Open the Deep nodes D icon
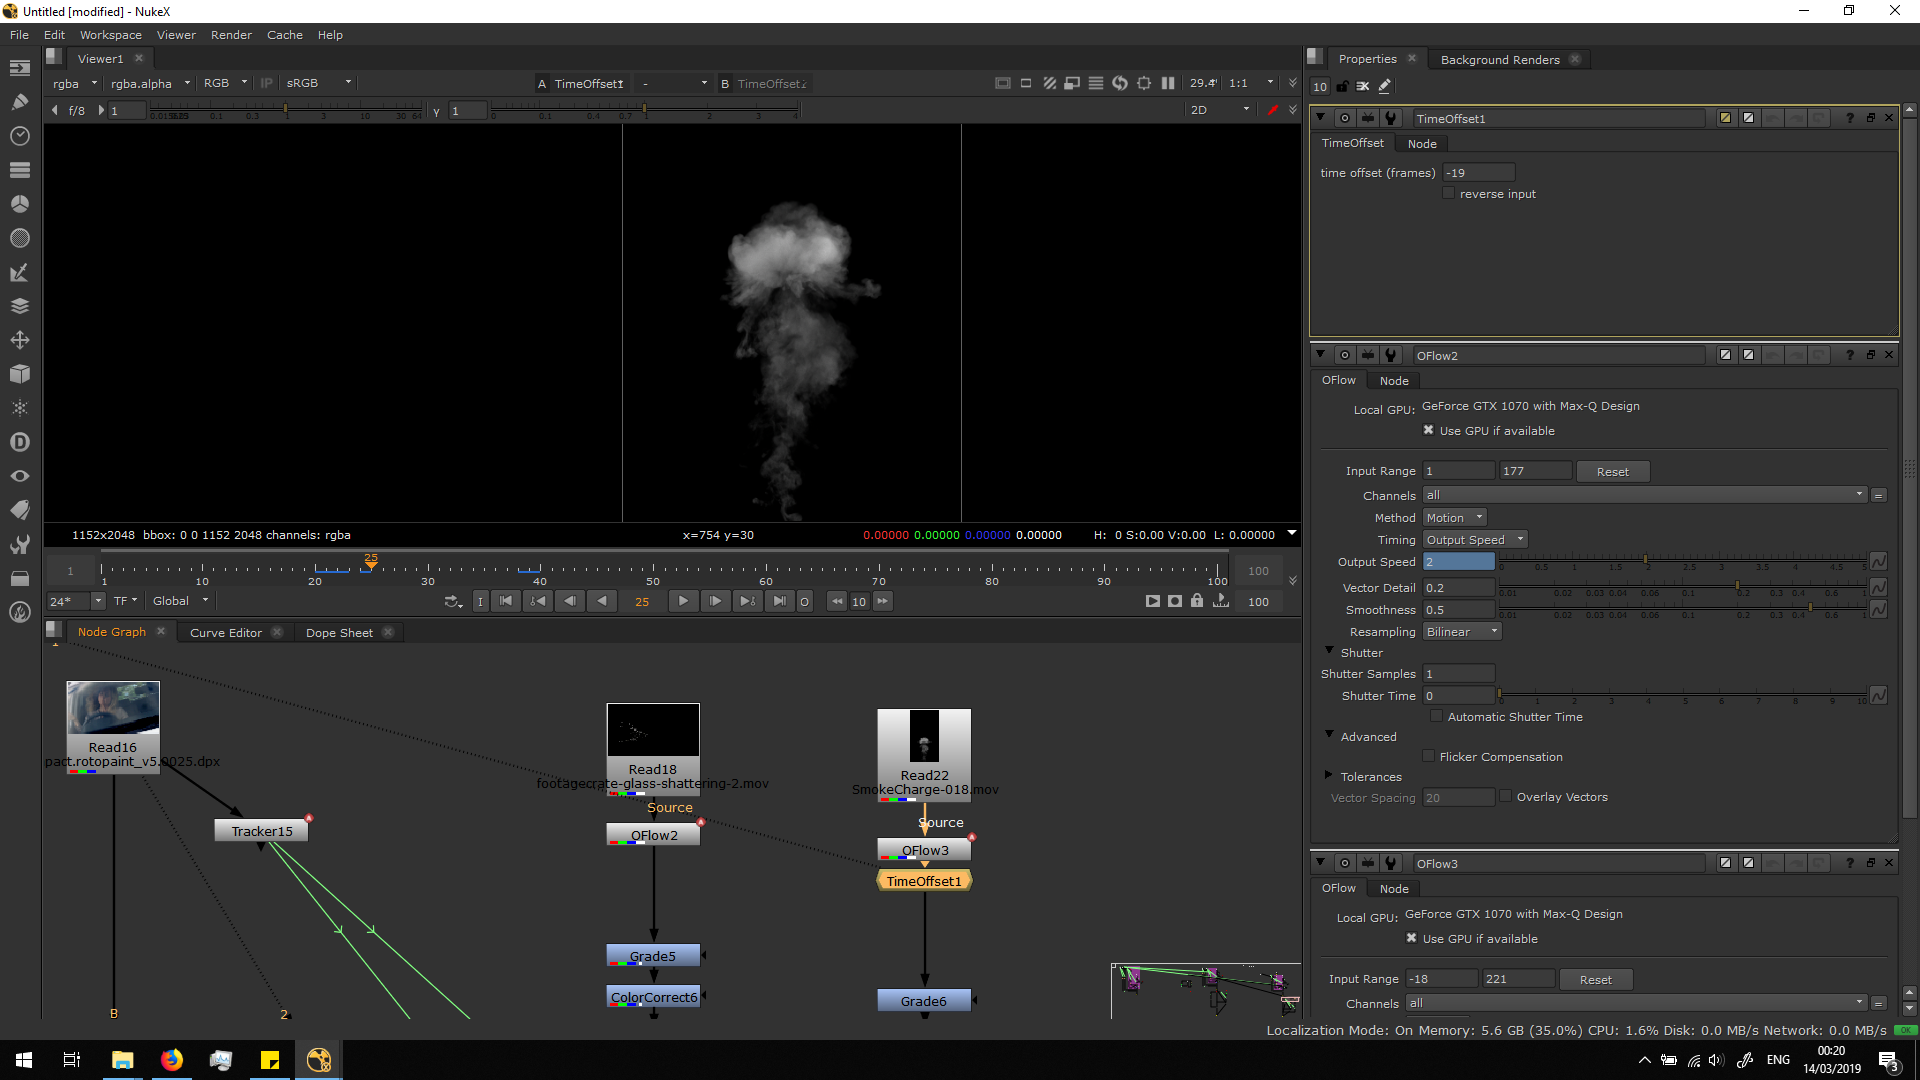The height and width of the screenshot is (1080, 1920). click(x=19, y=442)
